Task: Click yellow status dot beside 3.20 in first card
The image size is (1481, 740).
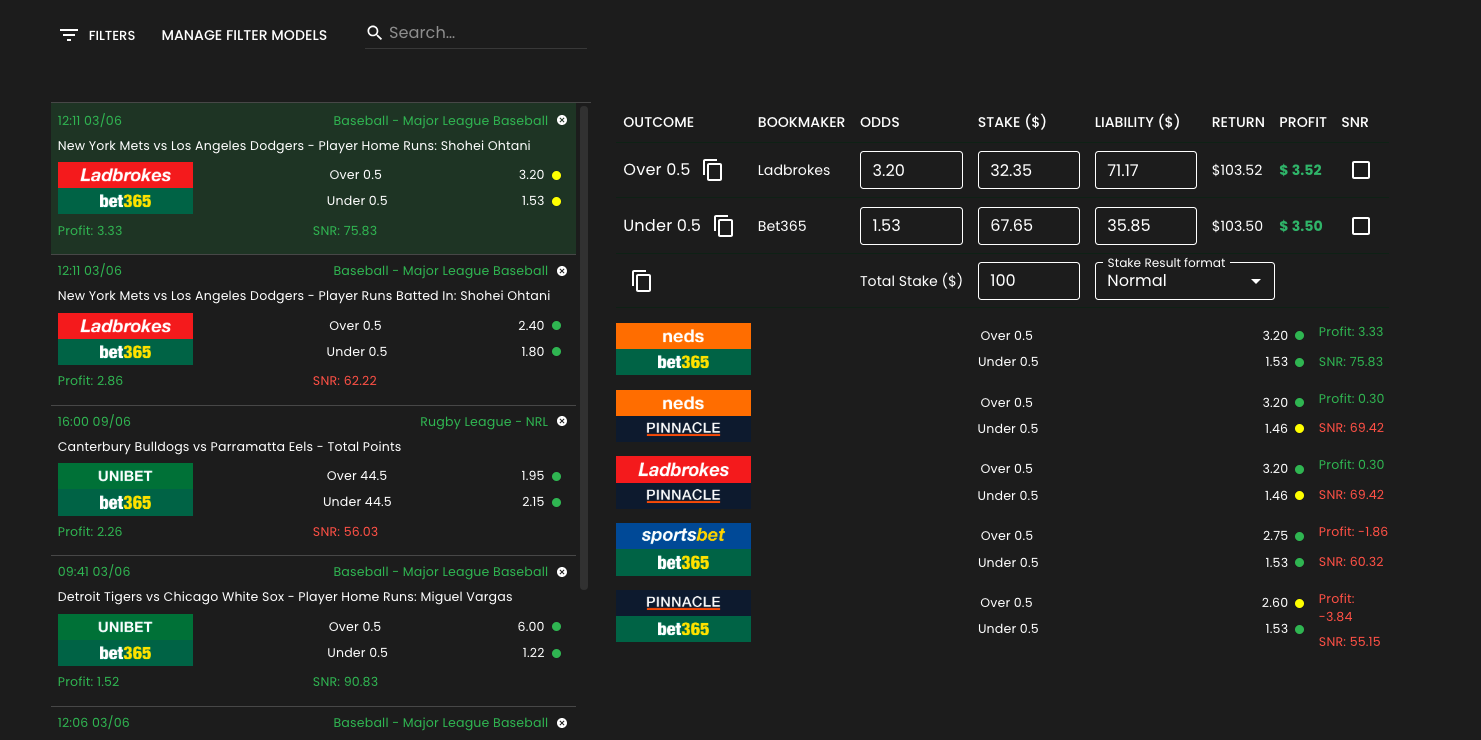Action: (x=556, y=175)
